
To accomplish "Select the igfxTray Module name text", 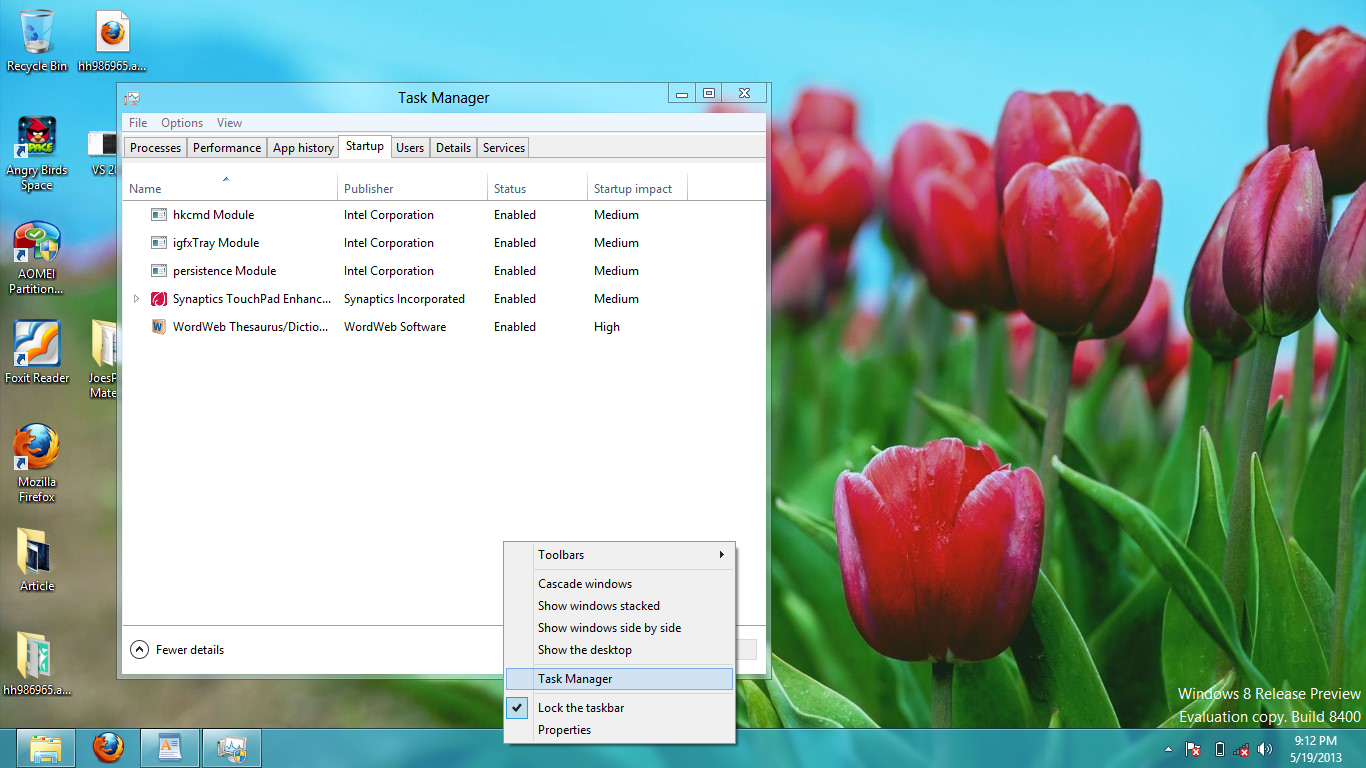I will [216, 243].
